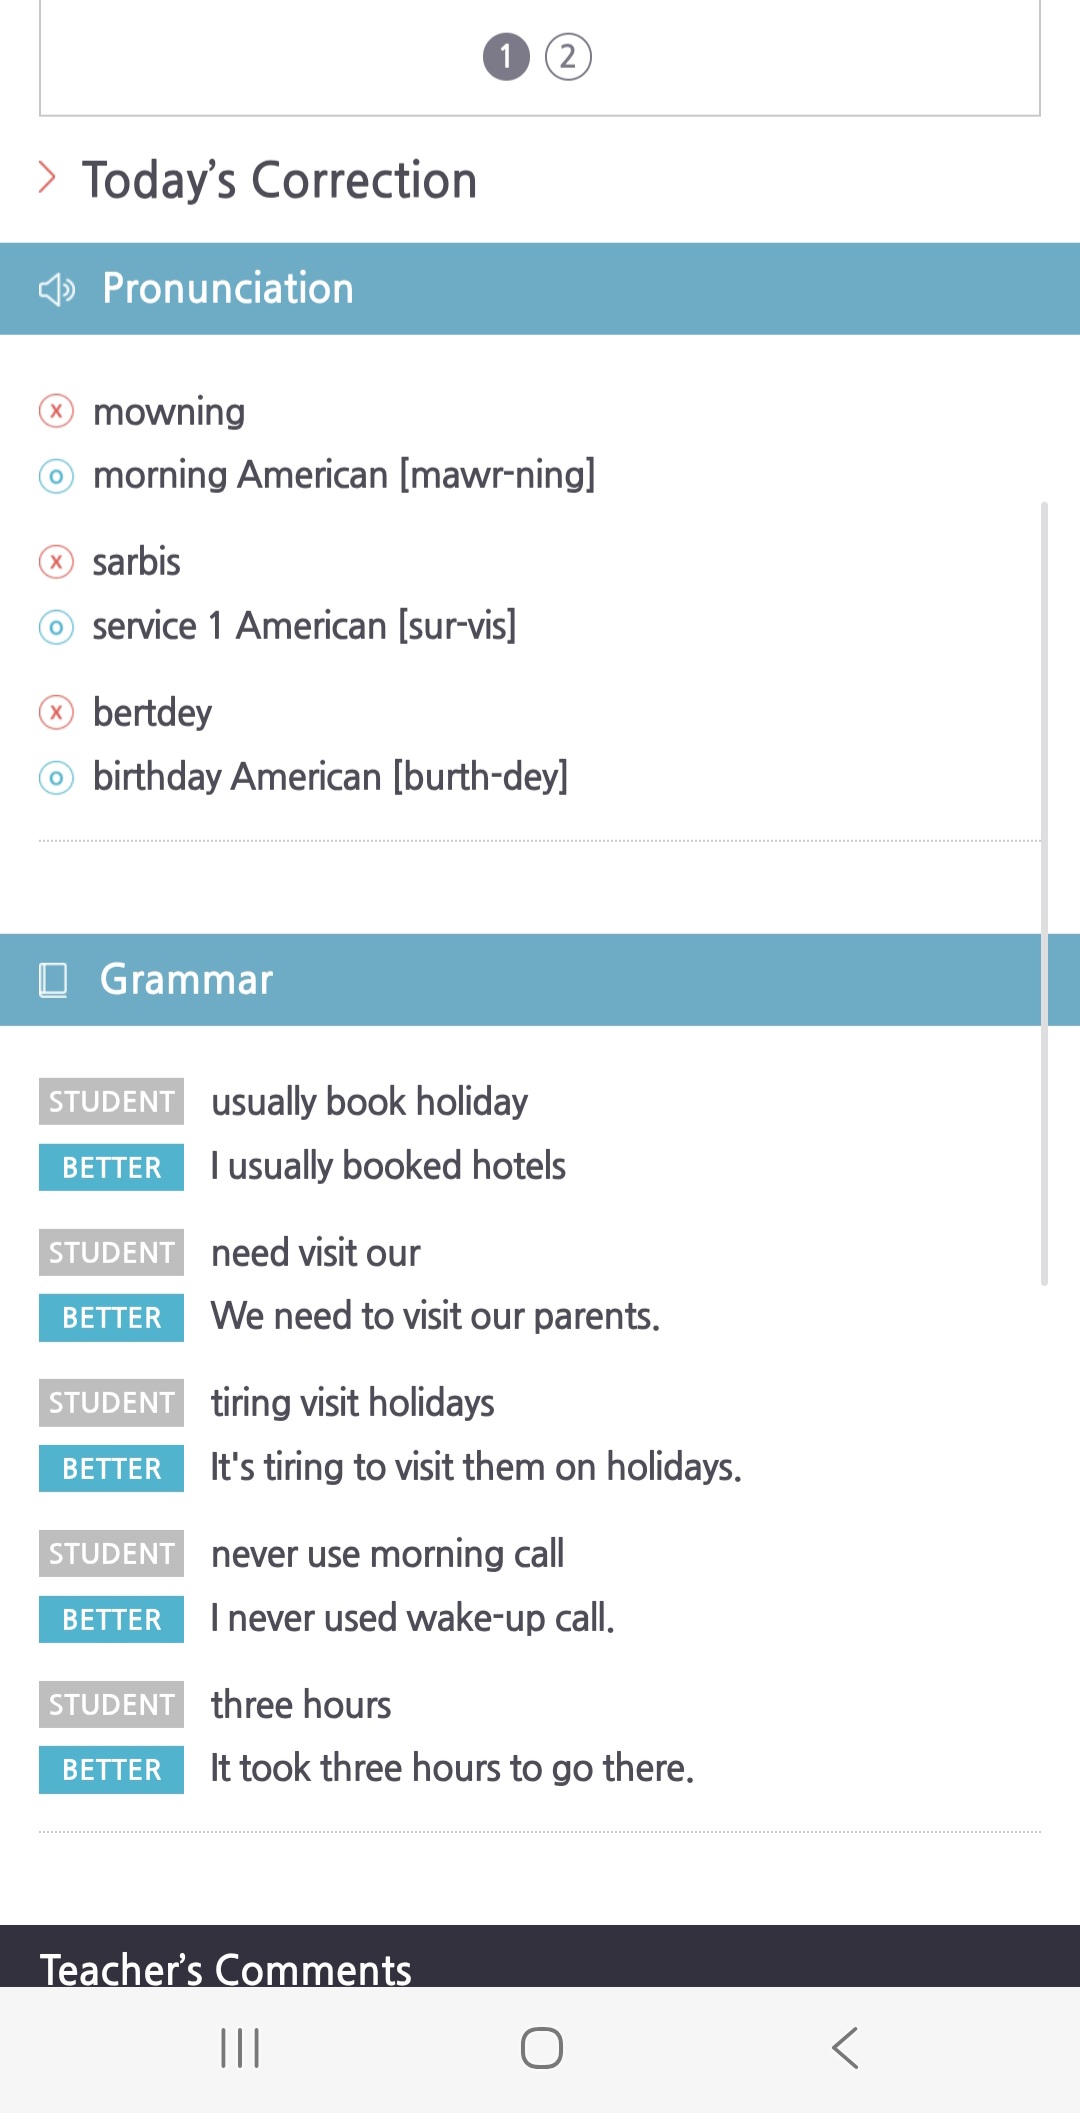Open Android recent apps button
The image size is (1080, 2113).
pyautogui.click(x=240, y=2048)
